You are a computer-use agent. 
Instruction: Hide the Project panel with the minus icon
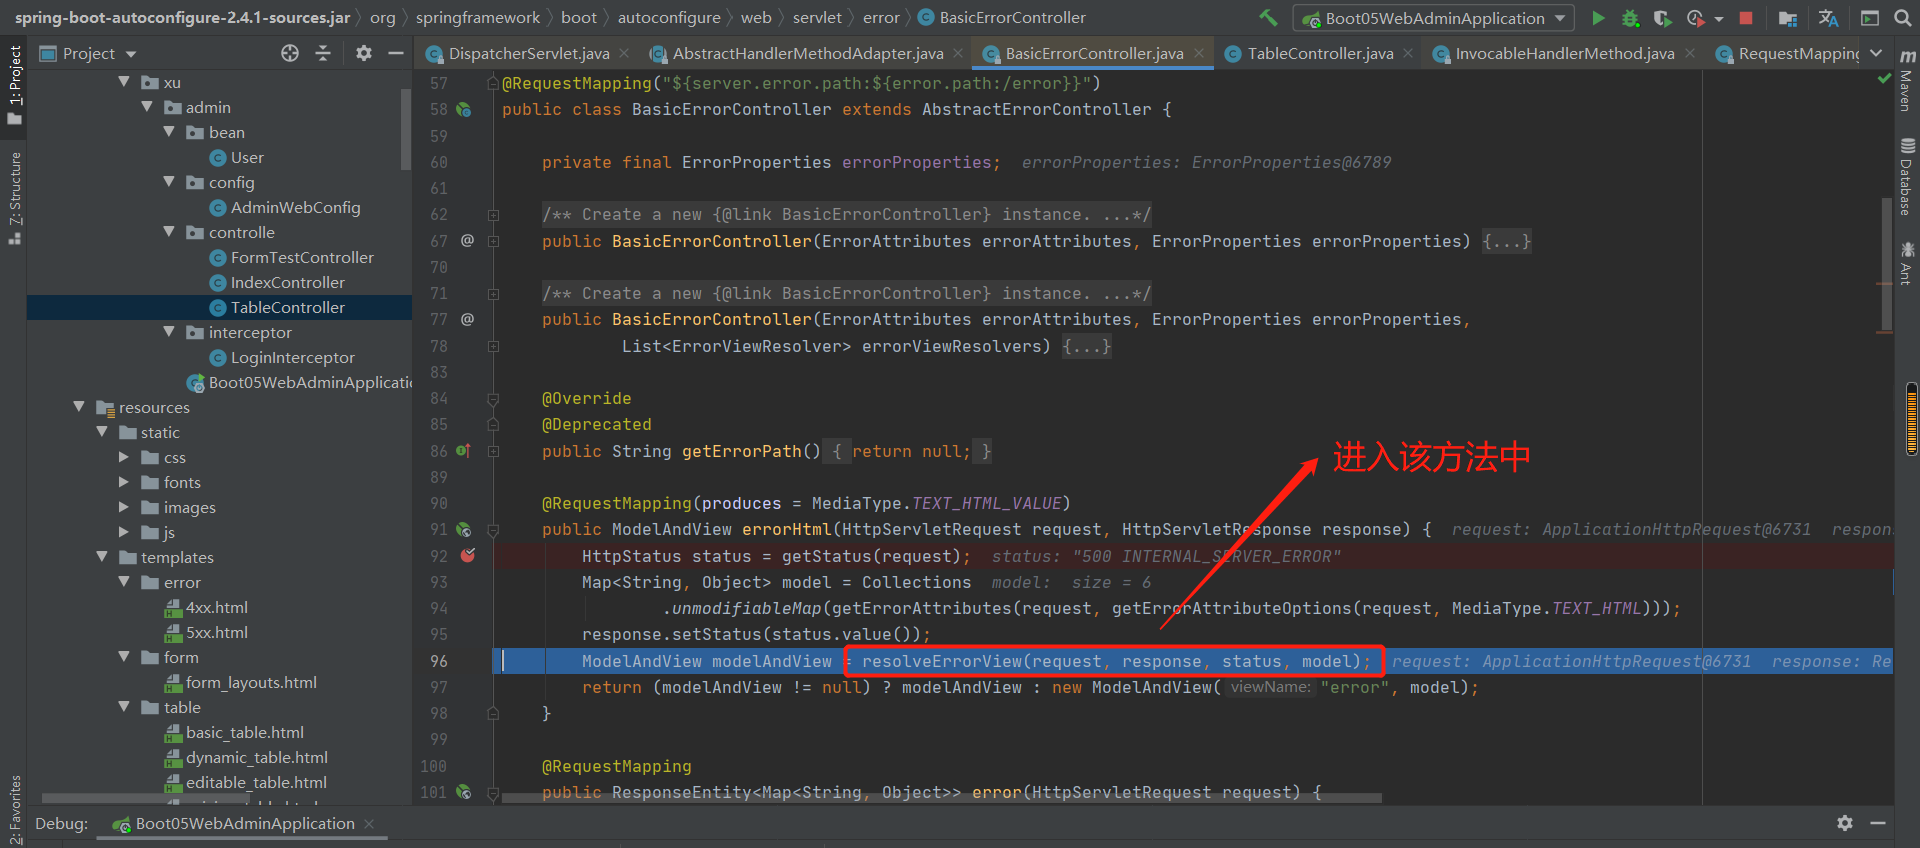point(396,53)
